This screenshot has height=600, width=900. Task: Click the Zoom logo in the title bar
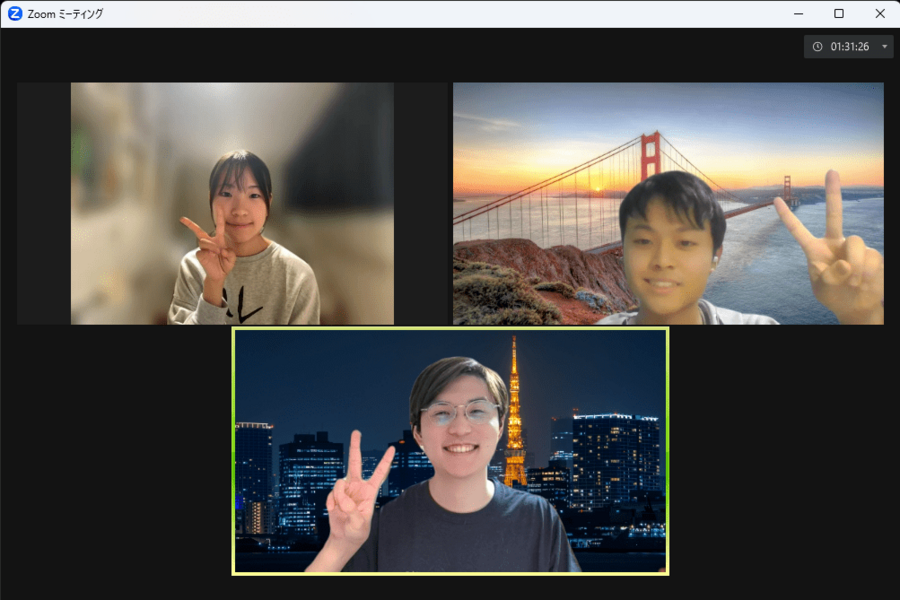coord(15,14)
